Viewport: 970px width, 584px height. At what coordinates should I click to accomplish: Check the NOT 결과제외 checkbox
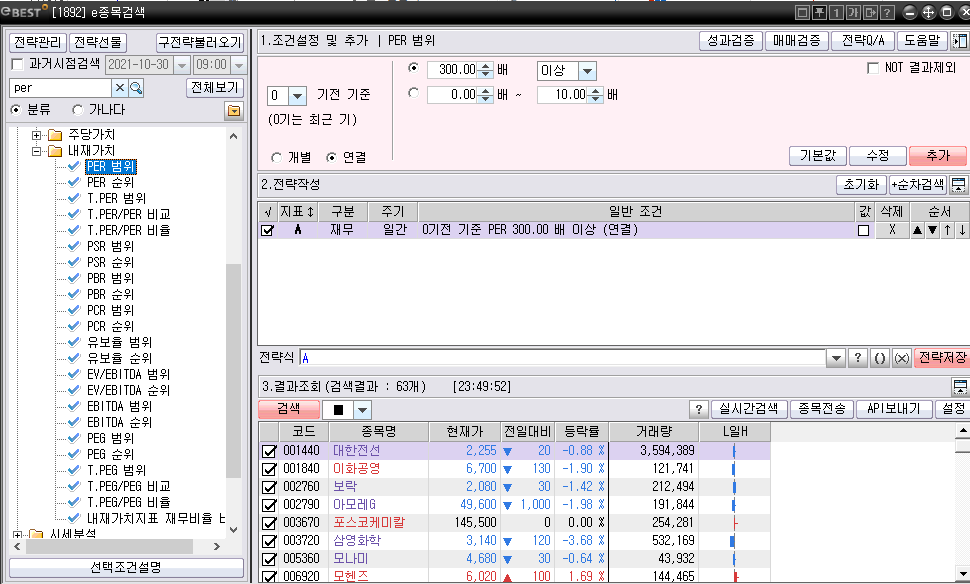point(873,68)
